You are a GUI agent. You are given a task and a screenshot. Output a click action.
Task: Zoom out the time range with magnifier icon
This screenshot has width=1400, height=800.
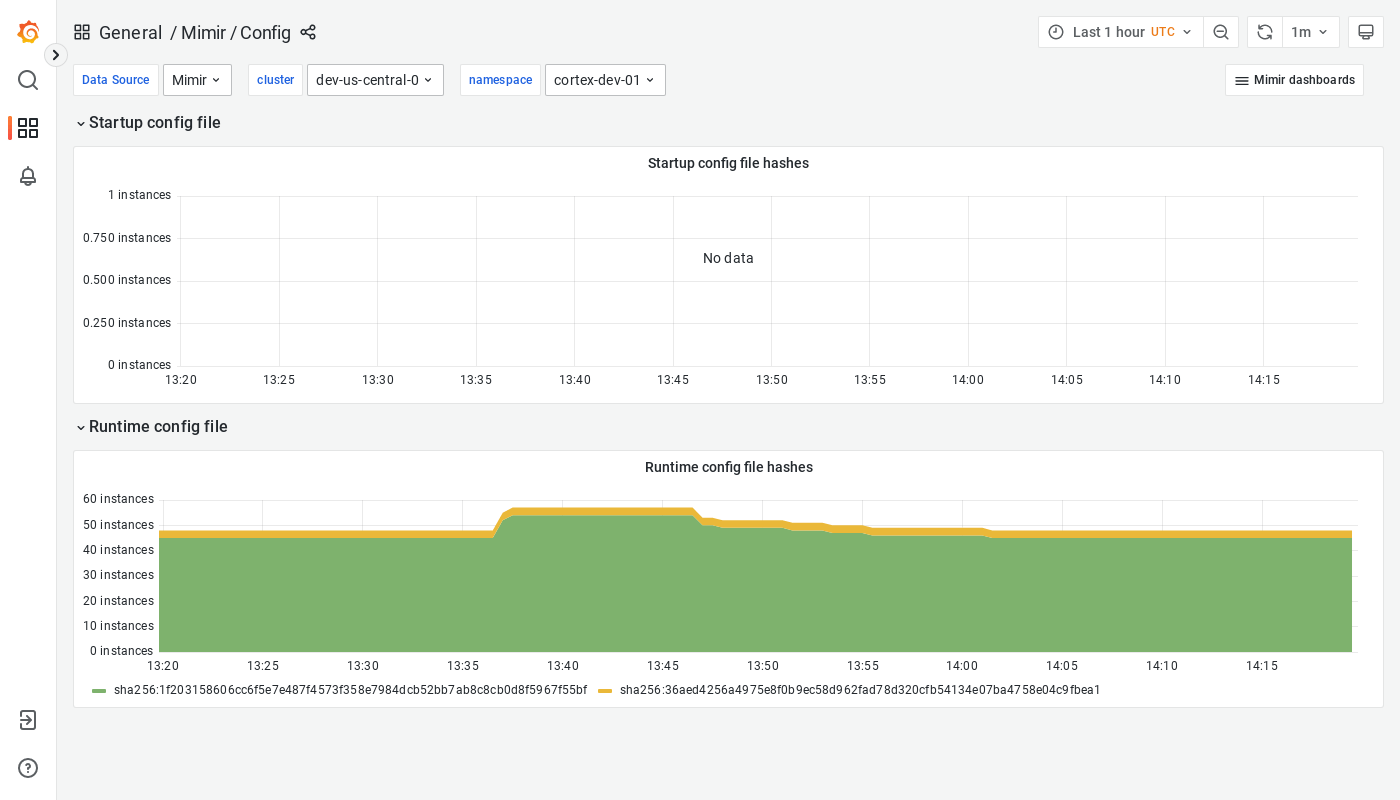(1221, 31)
